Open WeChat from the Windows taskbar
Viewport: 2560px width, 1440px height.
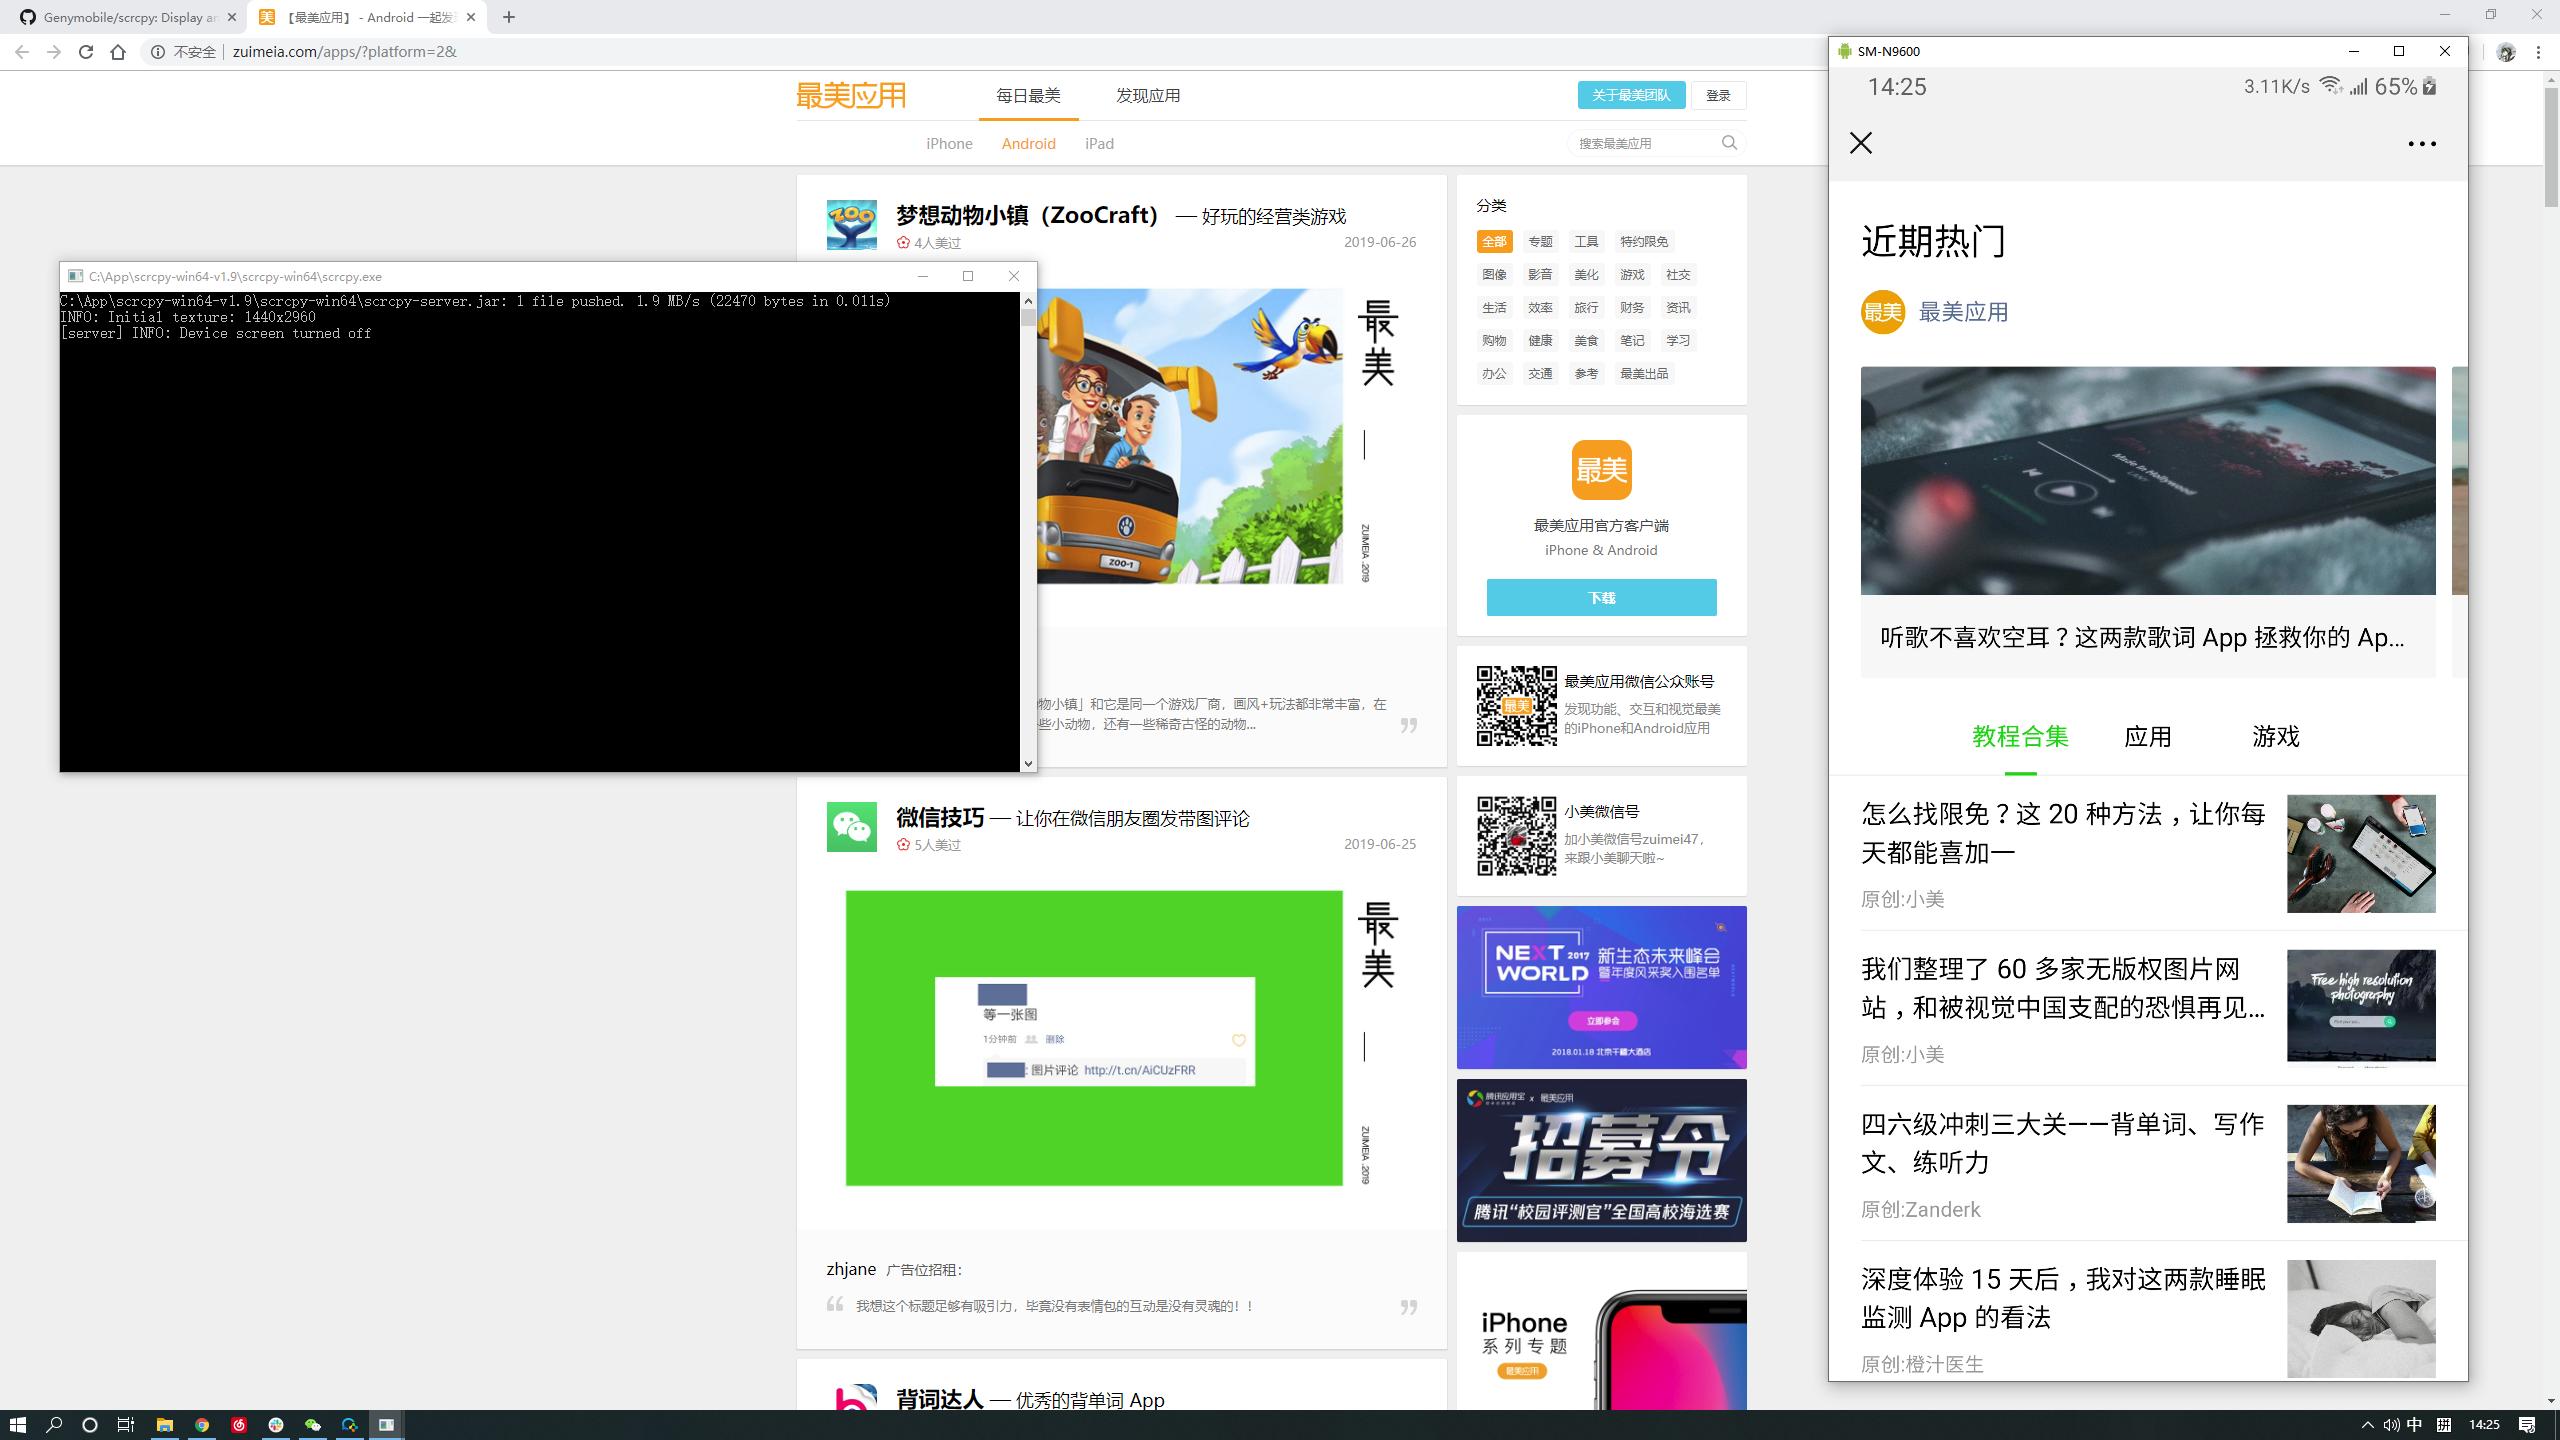[x=312, y=1425]
